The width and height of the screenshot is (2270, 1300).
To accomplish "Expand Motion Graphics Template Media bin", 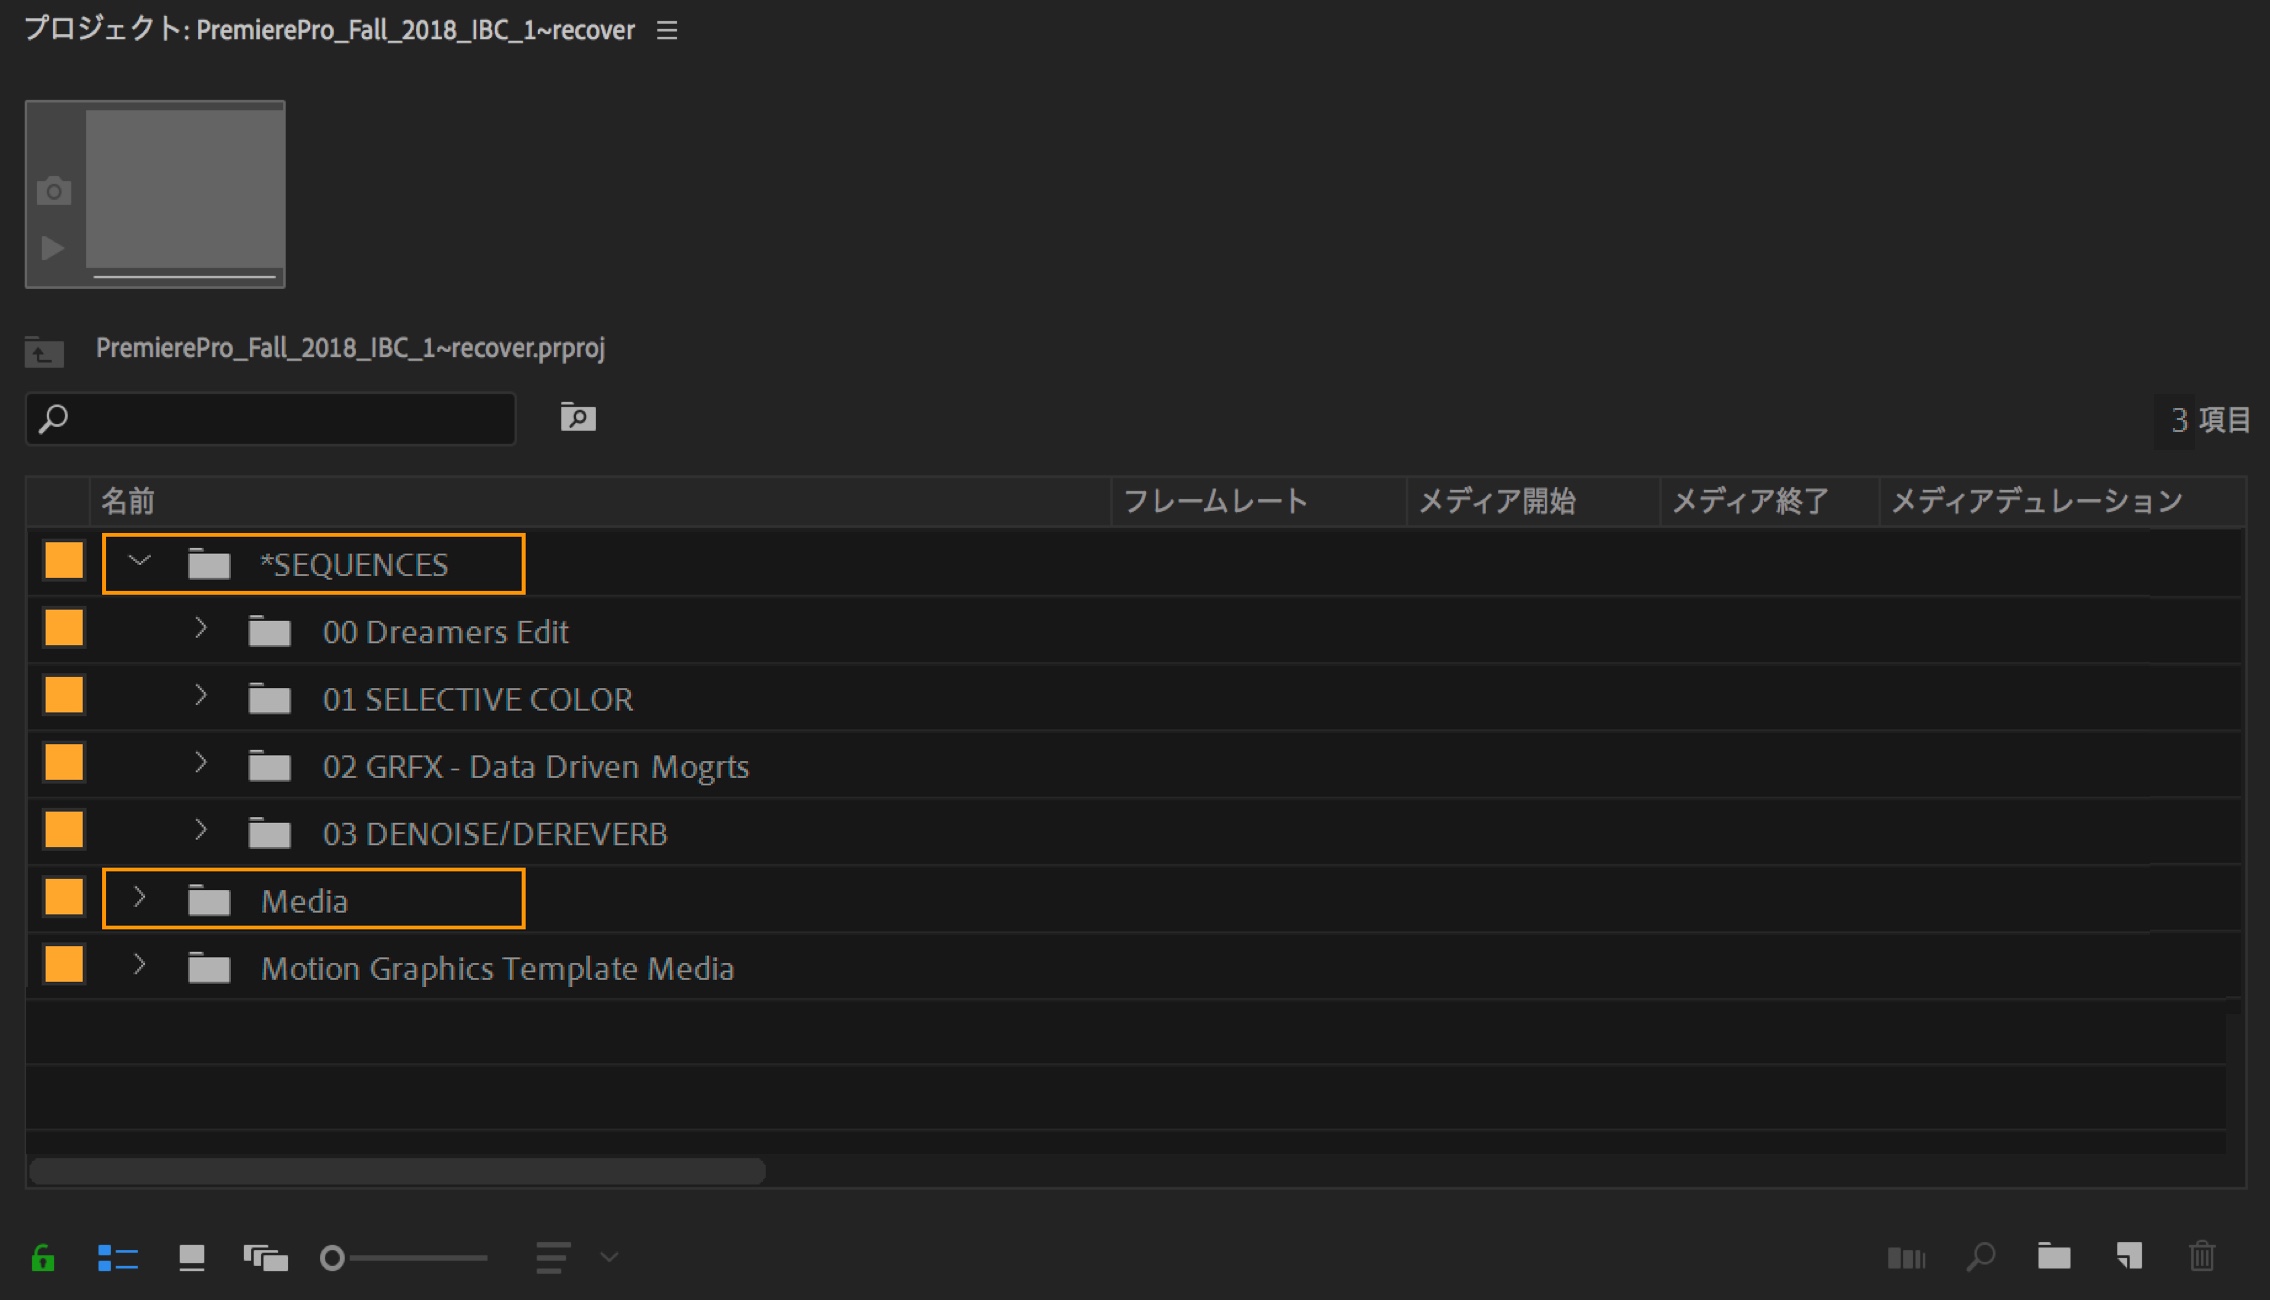I will tap(140, 965).
